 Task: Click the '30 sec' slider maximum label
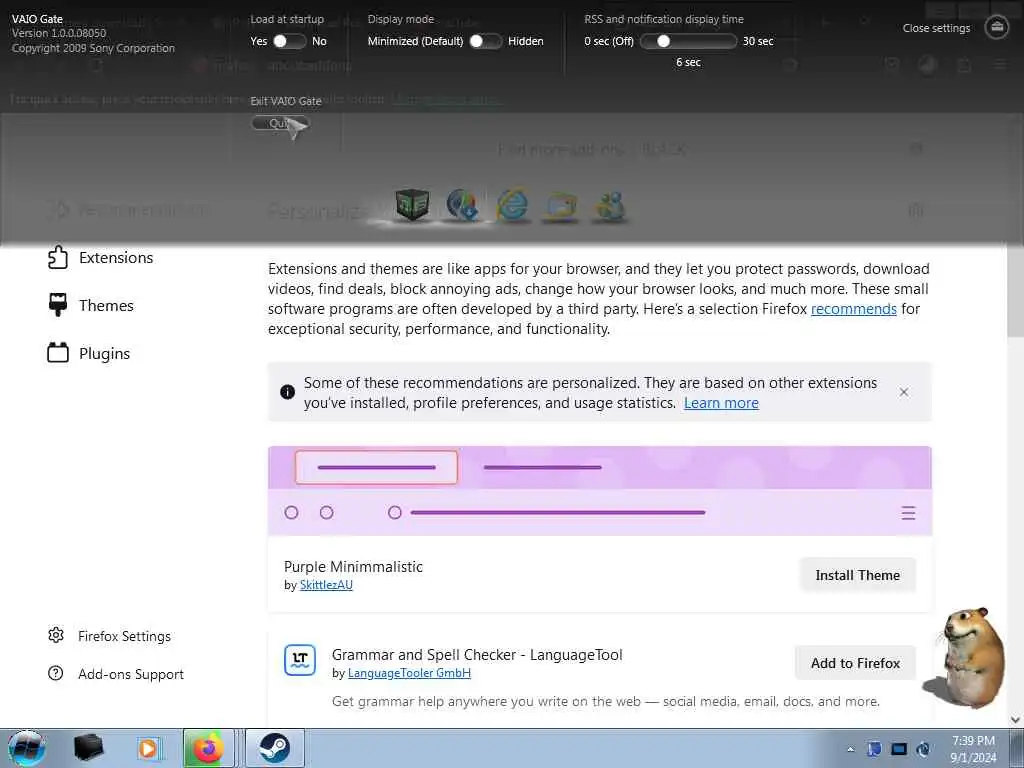[758, 41]
